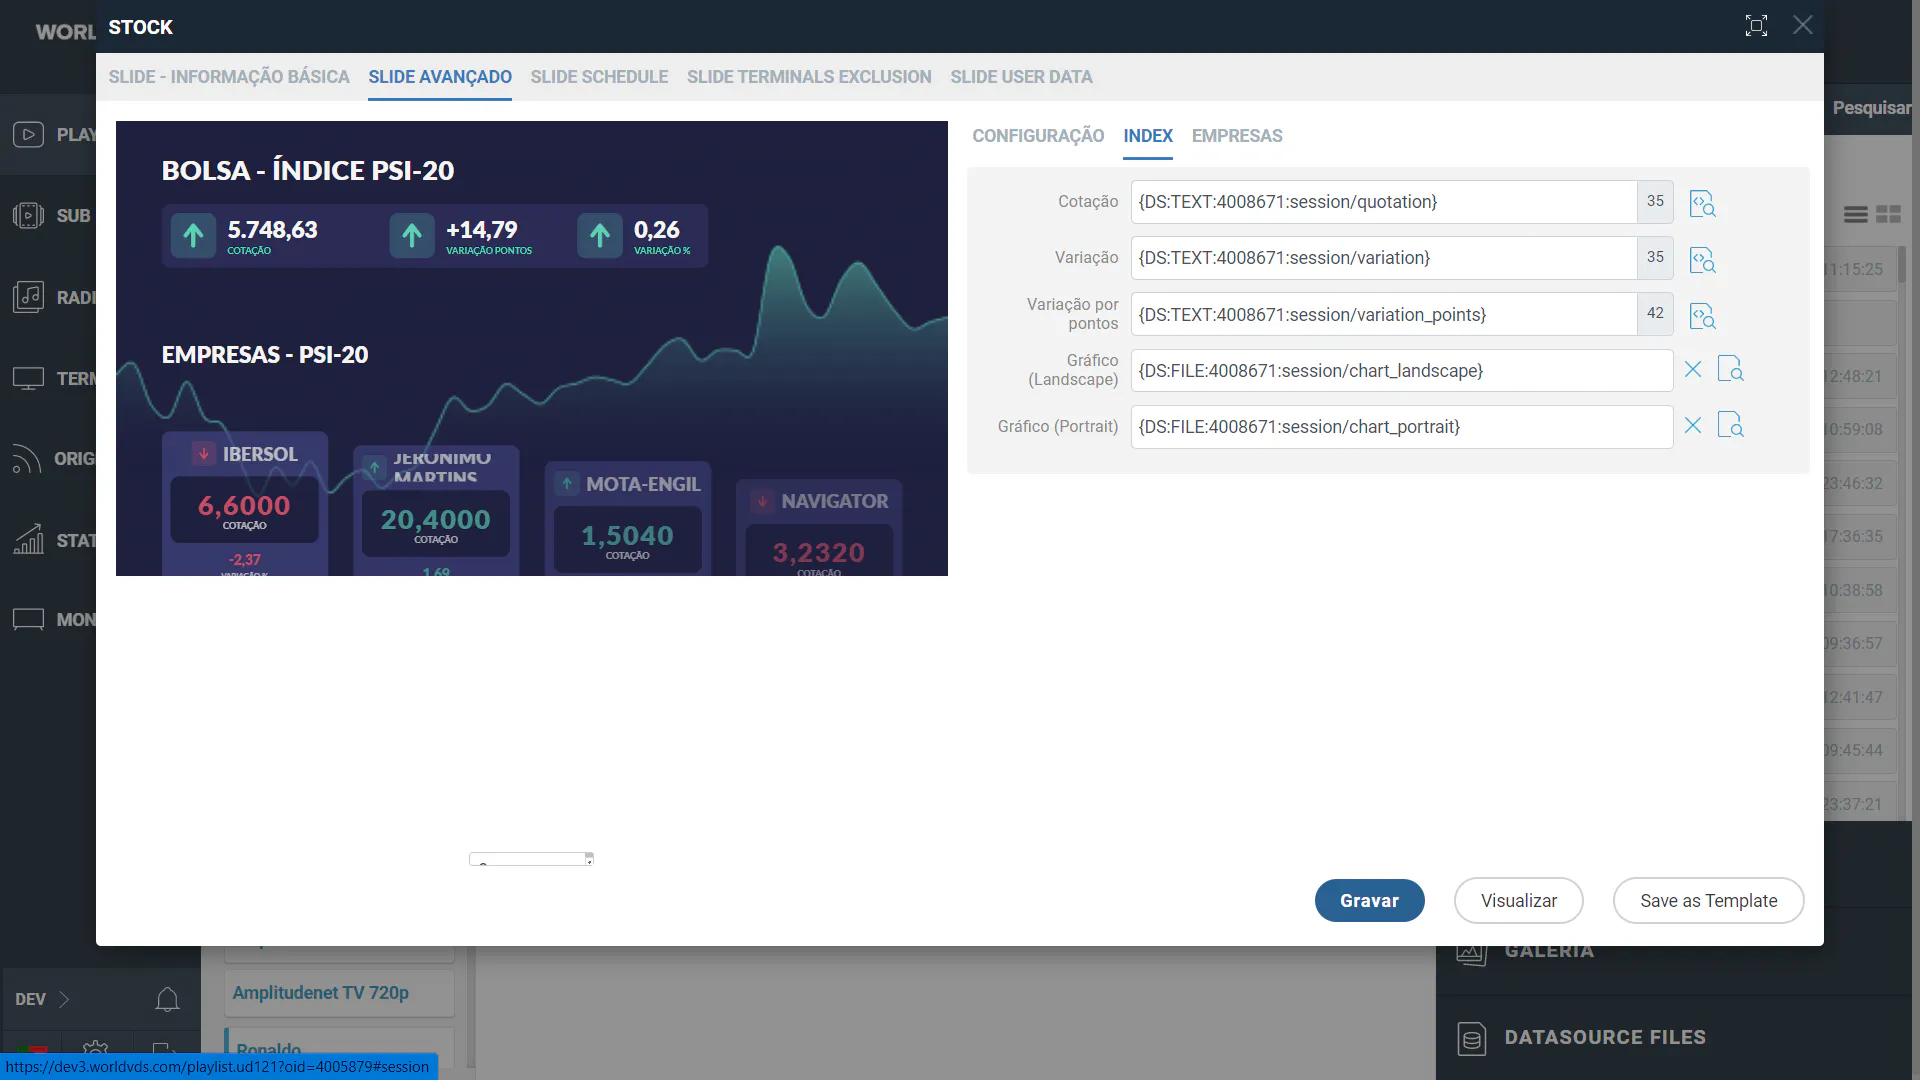
Task: Open Datasource Files label in background panel
Action: tap(1605, 1038)
